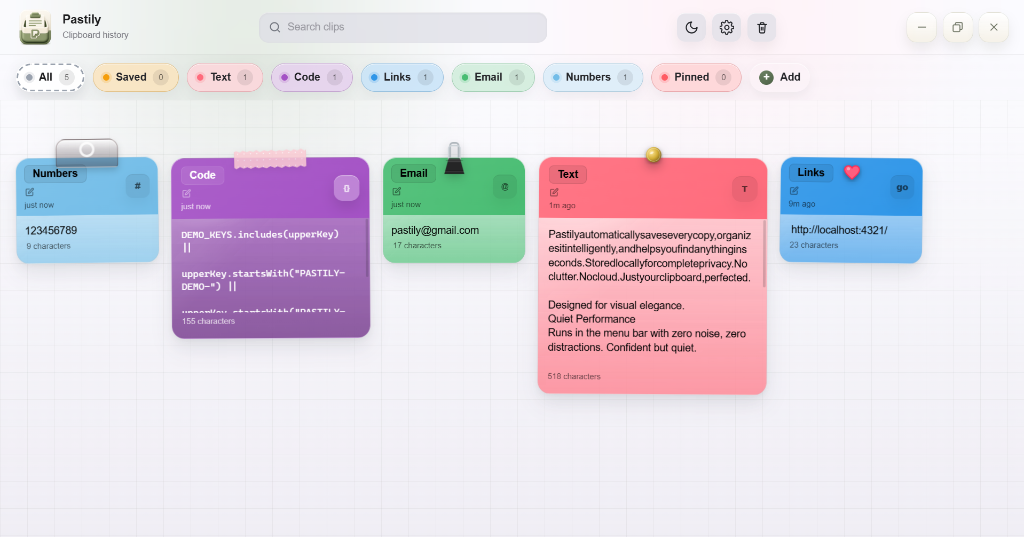The image size is (1024, 537).
Task: Edit the Numbers clip via pencil icon
Action: [x=29, y=192]
